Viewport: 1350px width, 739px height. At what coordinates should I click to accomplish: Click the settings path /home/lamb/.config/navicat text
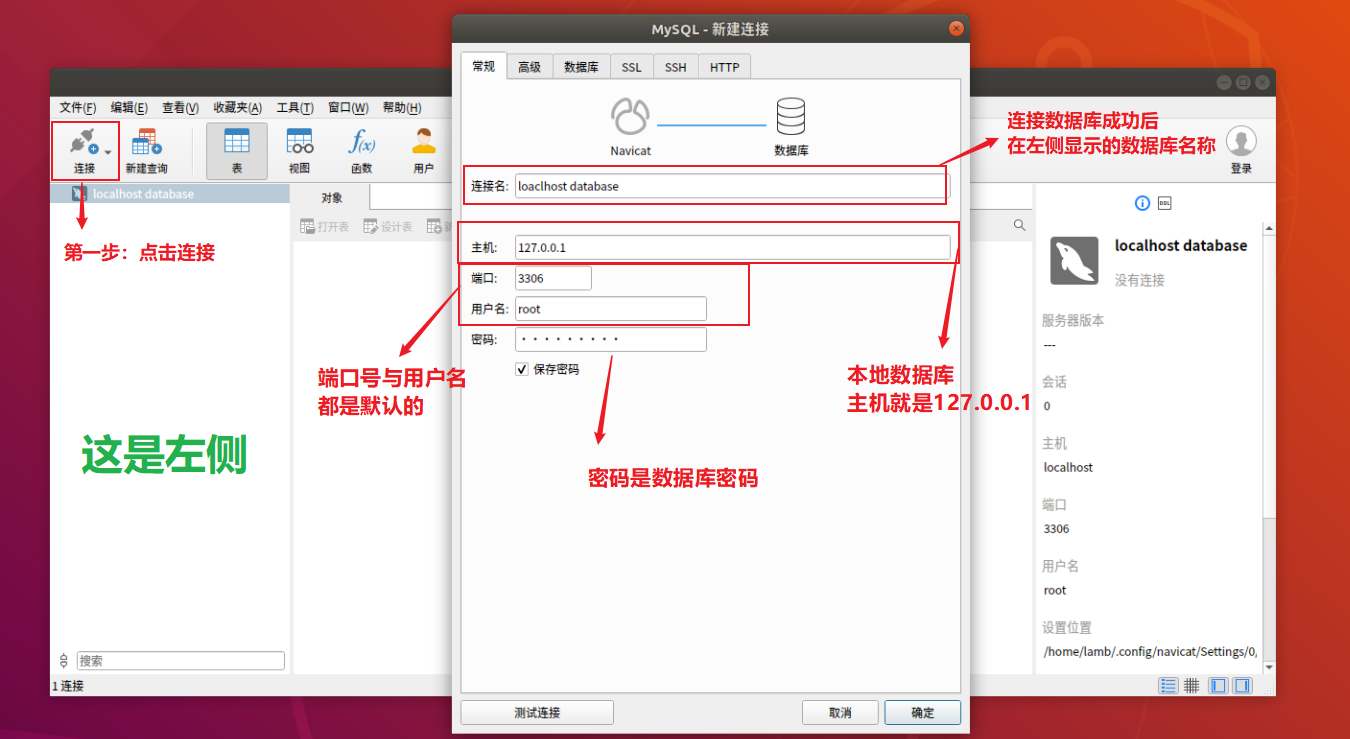pyautogui.click(x=1150, y=652)
